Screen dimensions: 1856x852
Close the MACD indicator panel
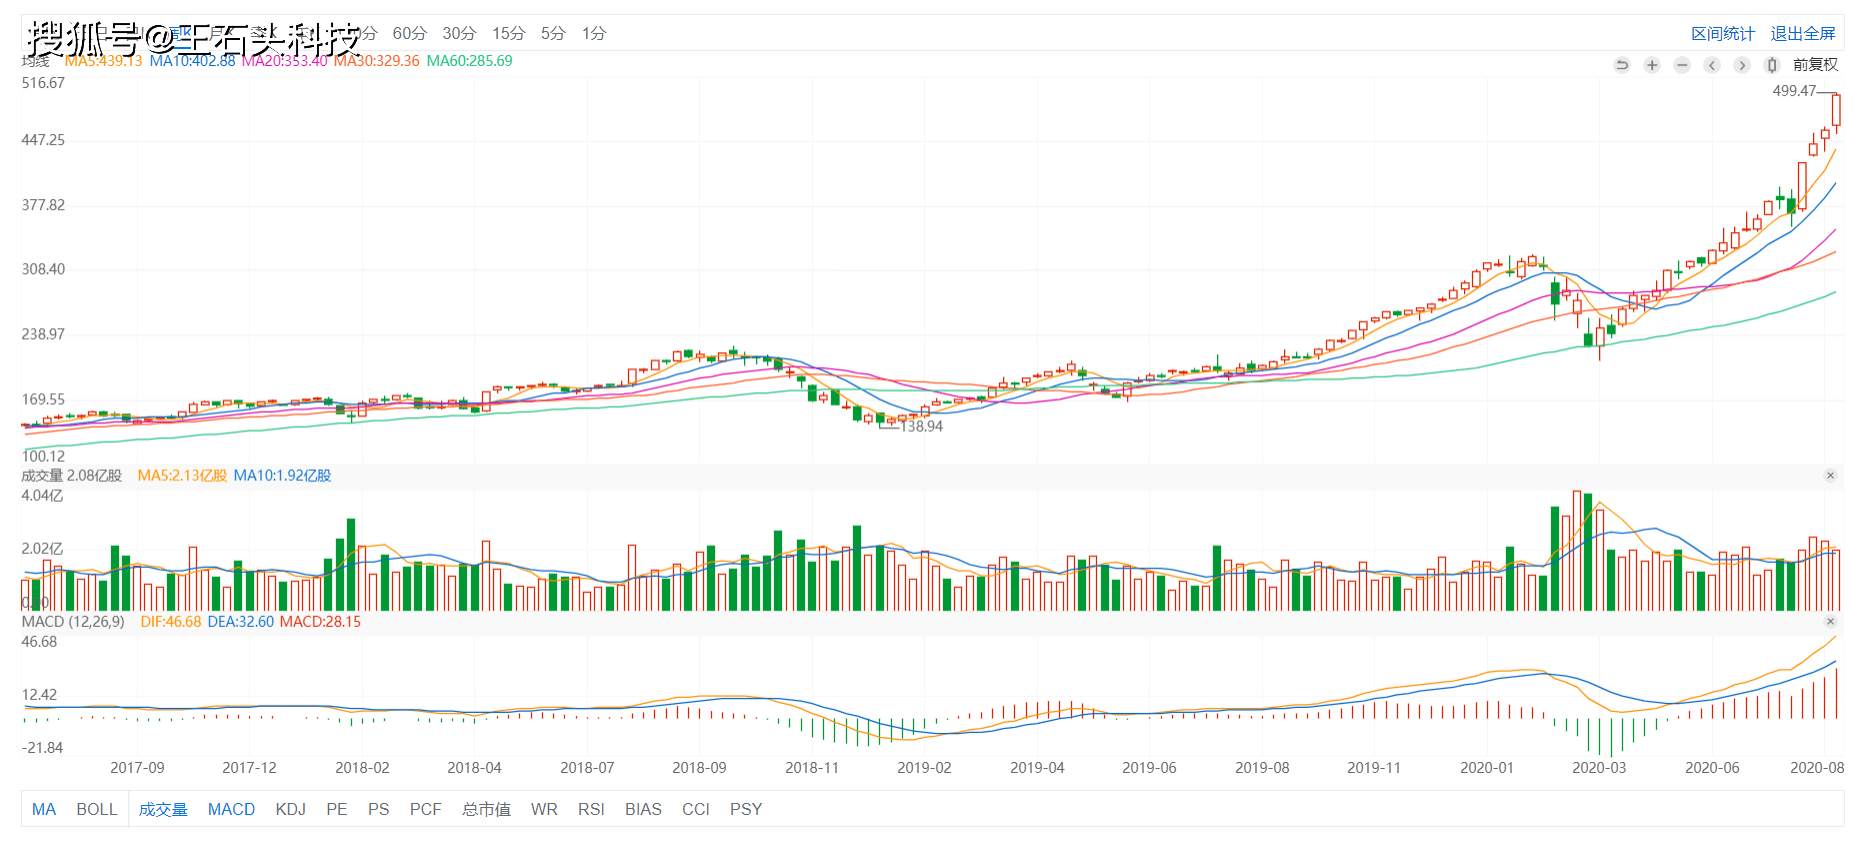coord(1831,622)
